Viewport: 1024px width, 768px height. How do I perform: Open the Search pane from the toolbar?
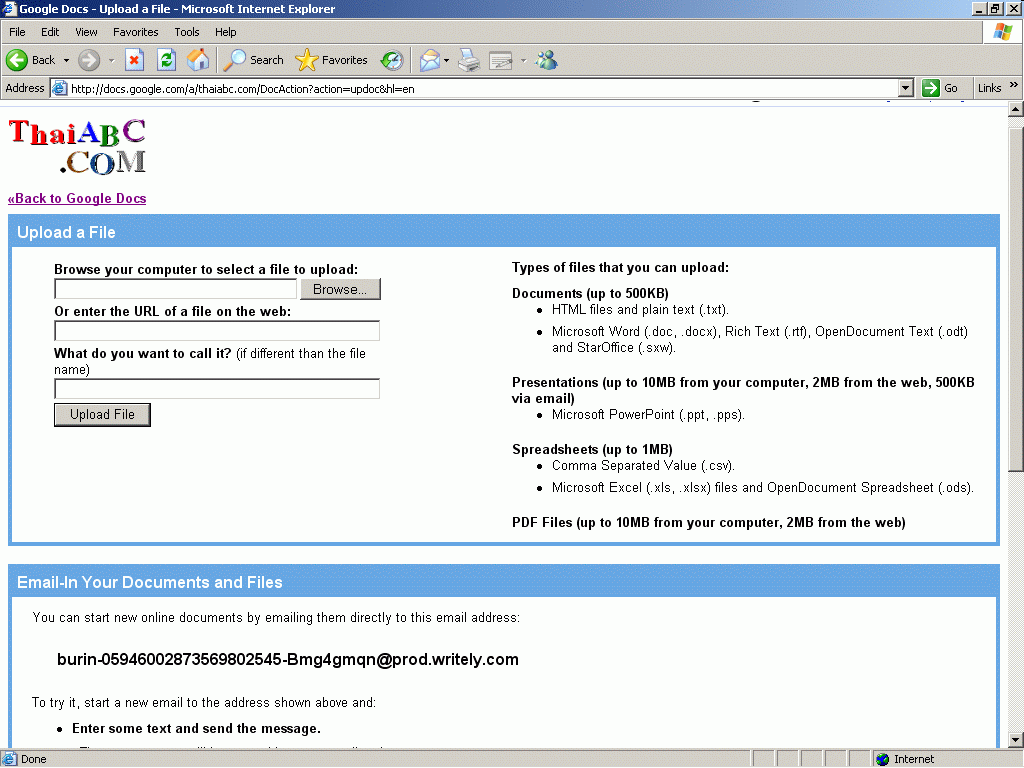pyautogui.click(x=254, y=60)
